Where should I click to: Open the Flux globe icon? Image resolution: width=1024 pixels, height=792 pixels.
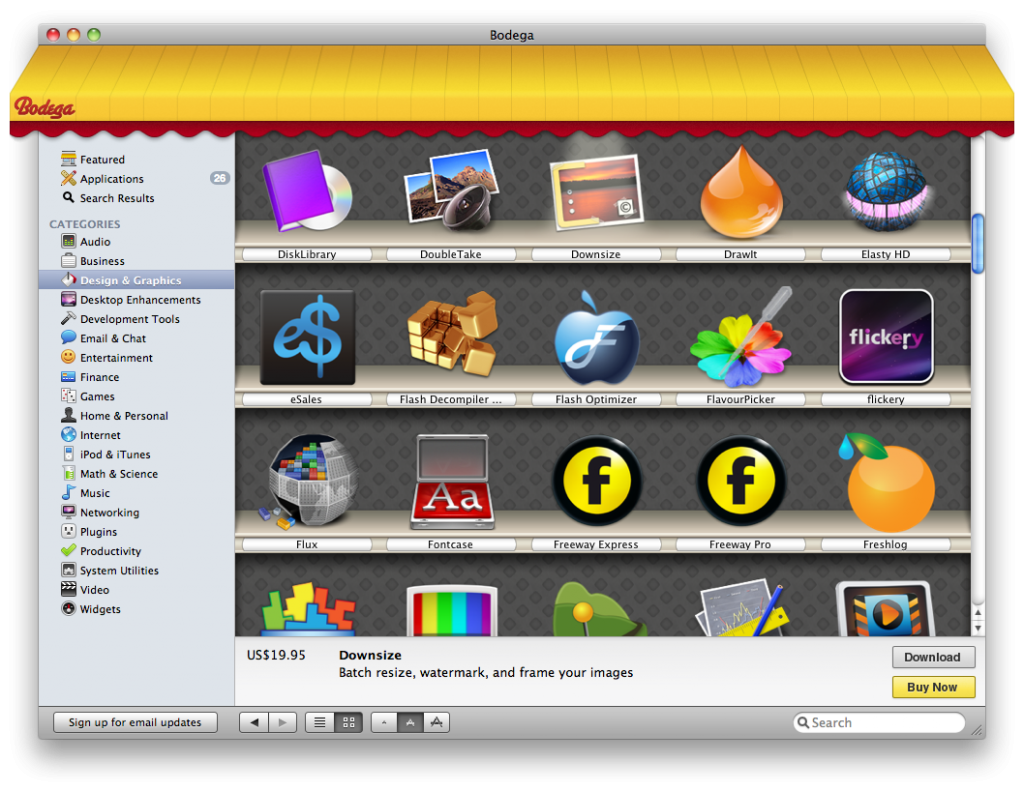tap(308, 481)
